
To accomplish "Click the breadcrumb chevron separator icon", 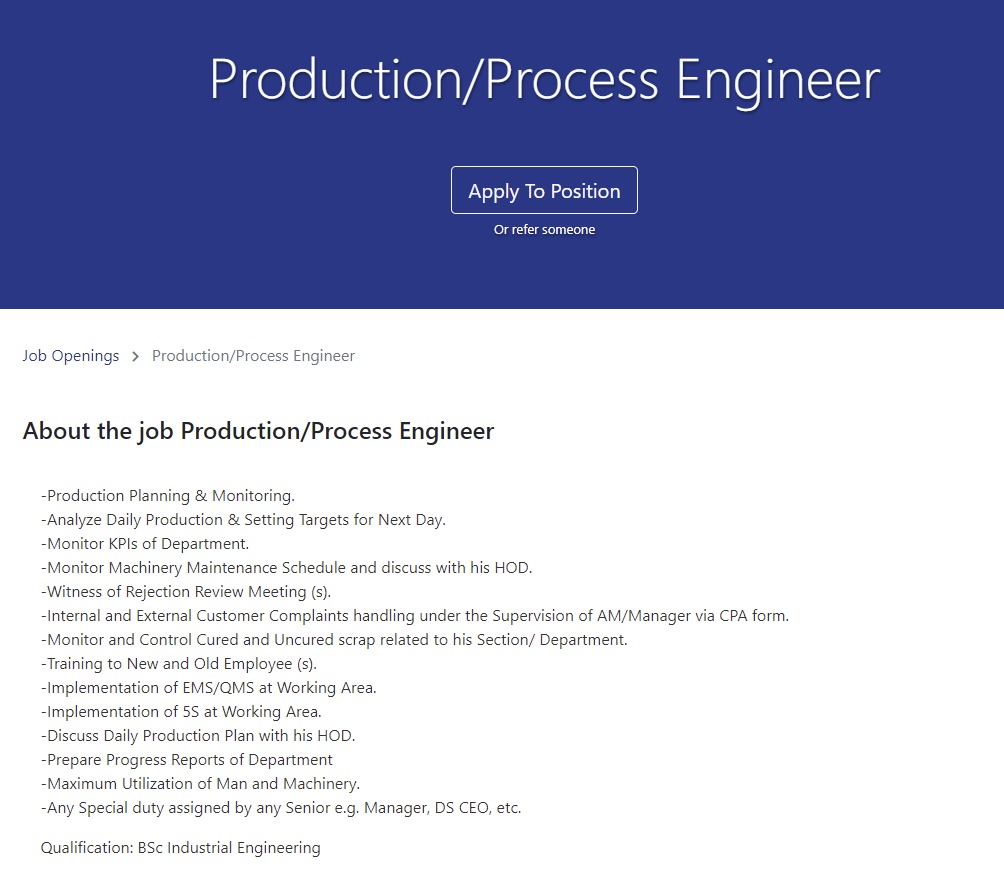I will click(x=136, y=357).
